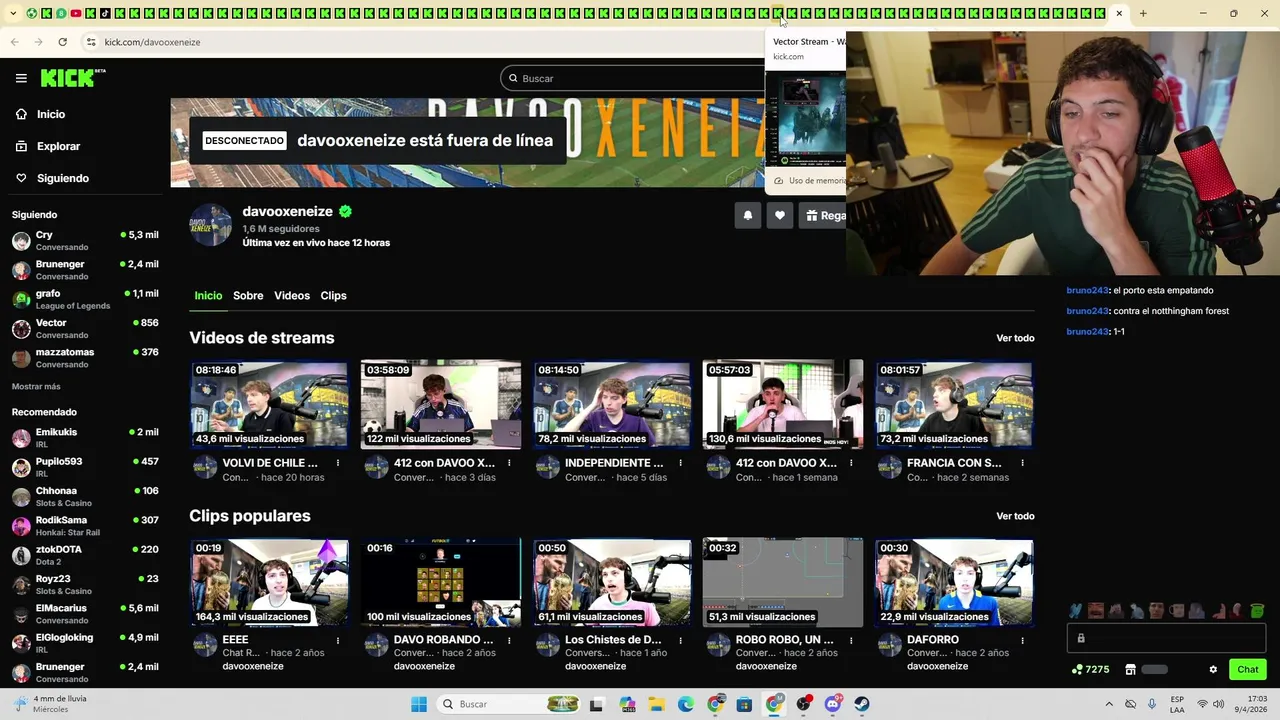Screen dimensions: 1280x720
Task: Open options menu for DAFORRO clip
Action: [1022, 640]
